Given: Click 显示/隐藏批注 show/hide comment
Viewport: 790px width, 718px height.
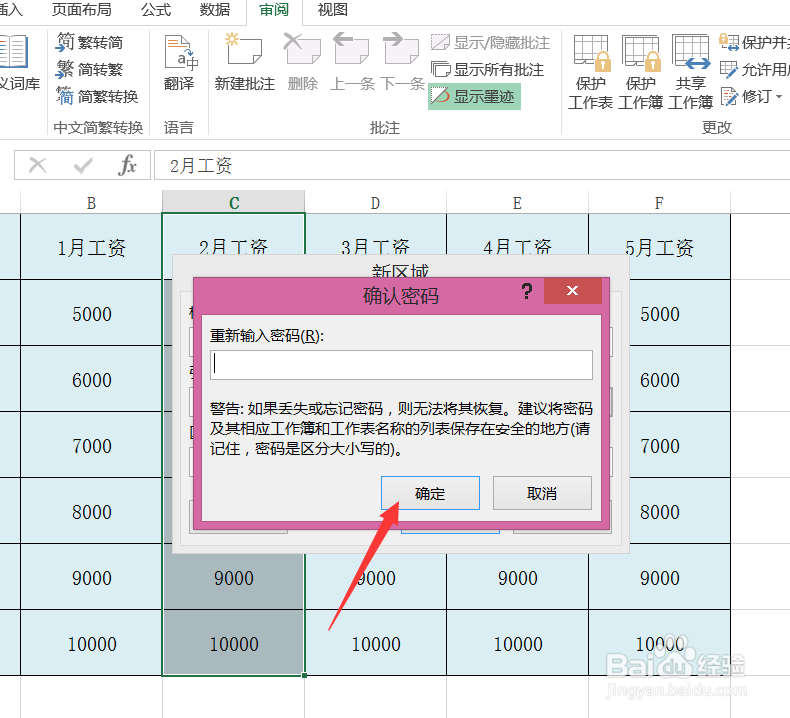Looking at the screenshot, I should point(490,43).
